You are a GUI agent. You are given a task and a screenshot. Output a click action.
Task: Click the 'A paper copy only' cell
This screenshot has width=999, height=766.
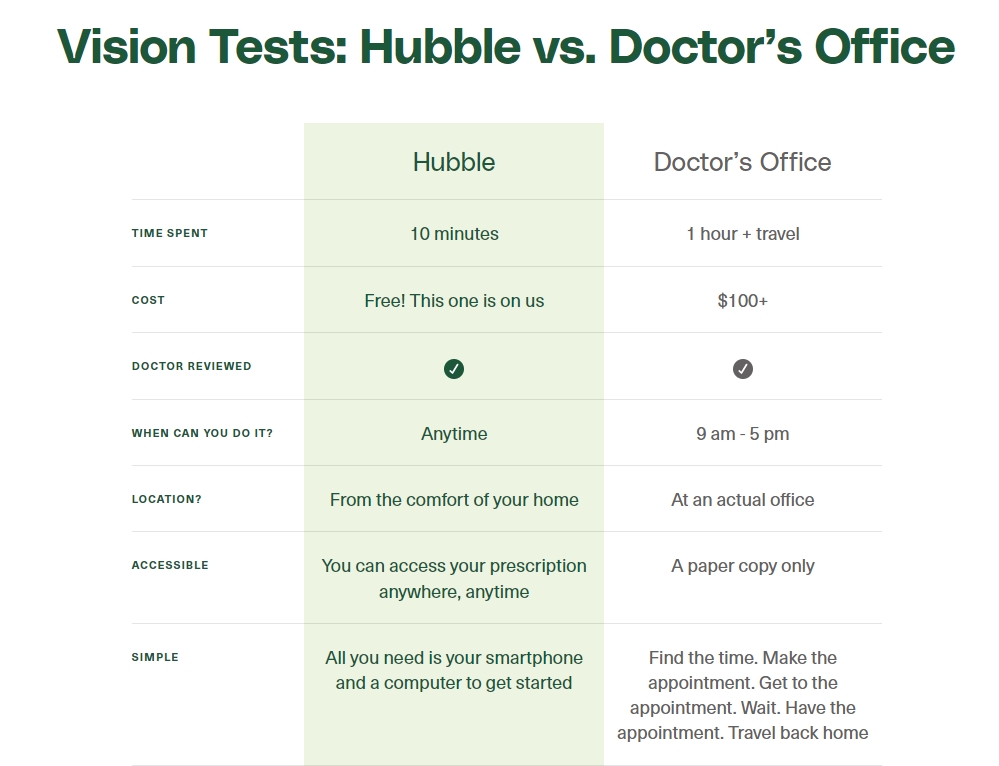point(743,566)
